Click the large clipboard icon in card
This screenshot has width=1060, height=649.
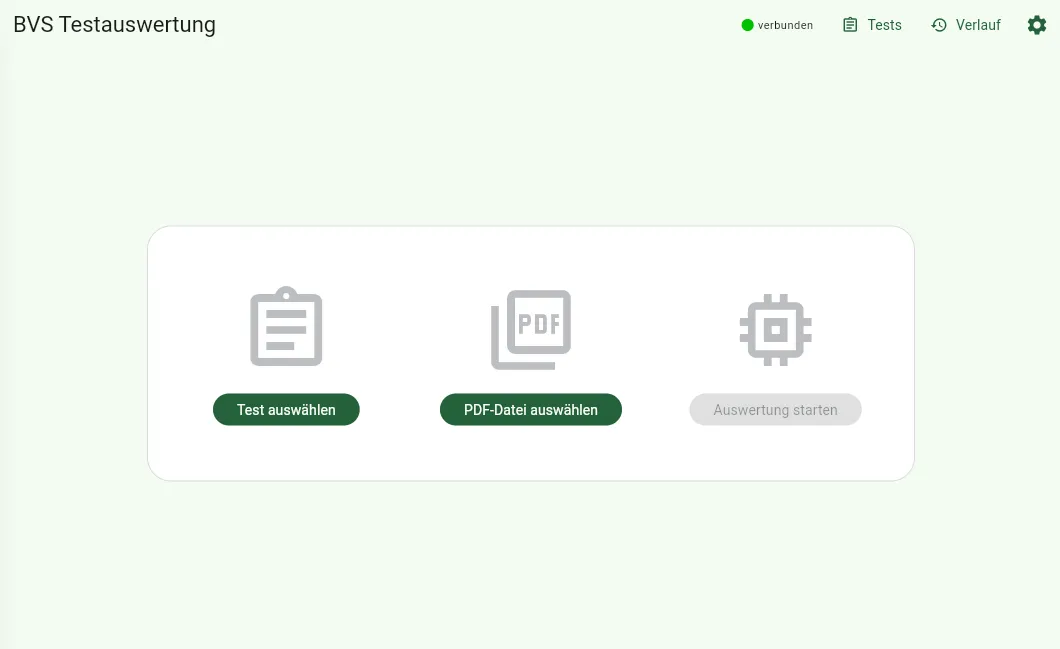tap(286, 327)
